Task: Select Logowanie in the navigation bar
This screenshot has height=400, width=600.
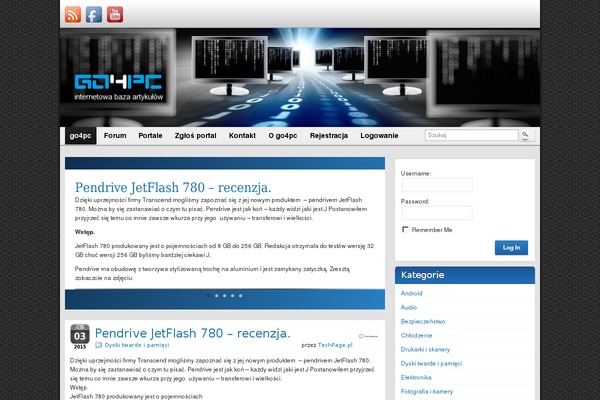Action: coord(379,135)
